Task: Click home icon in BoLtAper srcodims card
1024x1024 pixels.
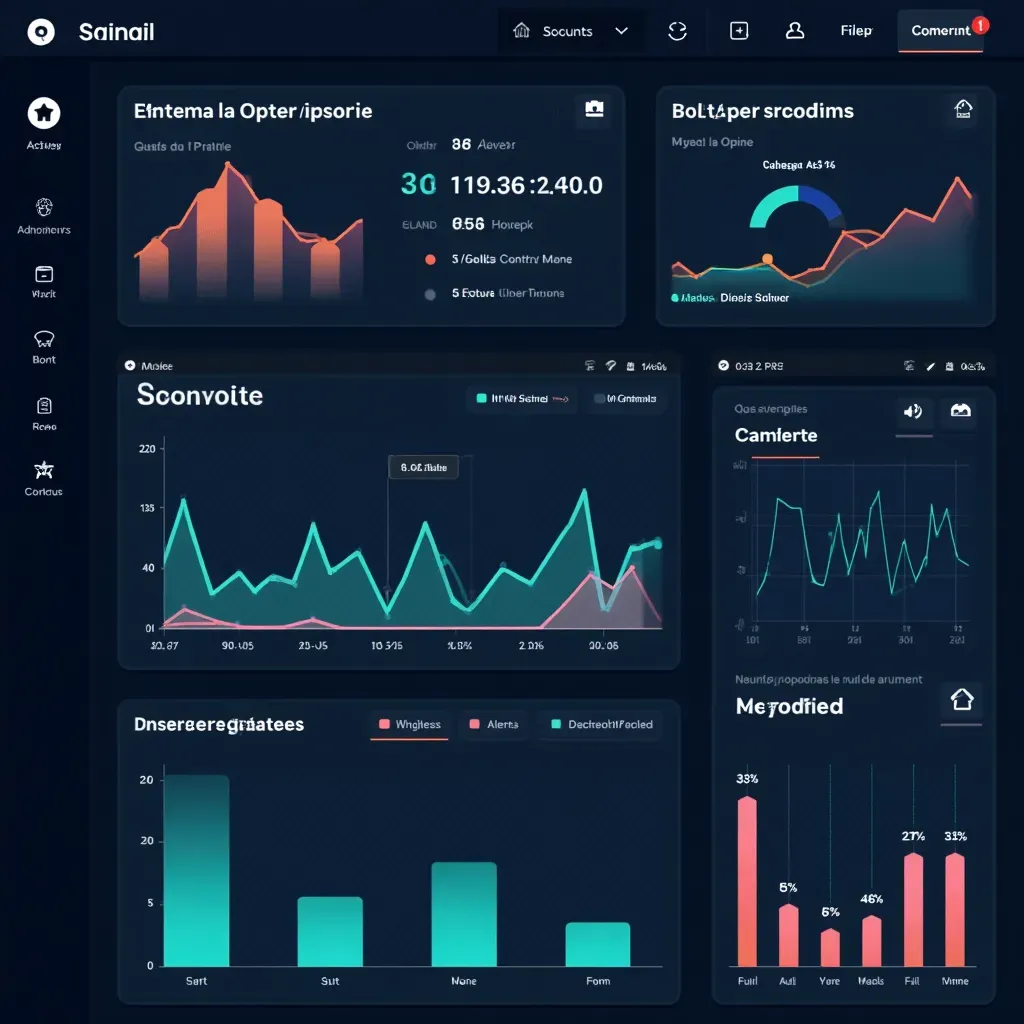Action: (963, 108)
